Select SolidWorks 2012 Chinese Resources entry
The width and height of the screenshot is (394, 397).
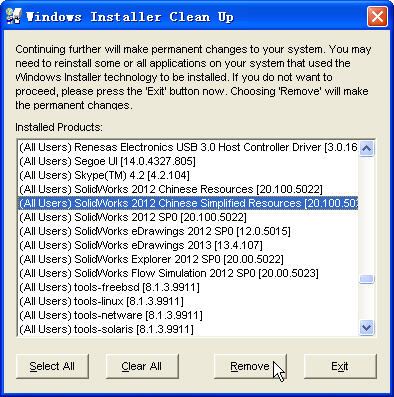(x=188, y=189)
